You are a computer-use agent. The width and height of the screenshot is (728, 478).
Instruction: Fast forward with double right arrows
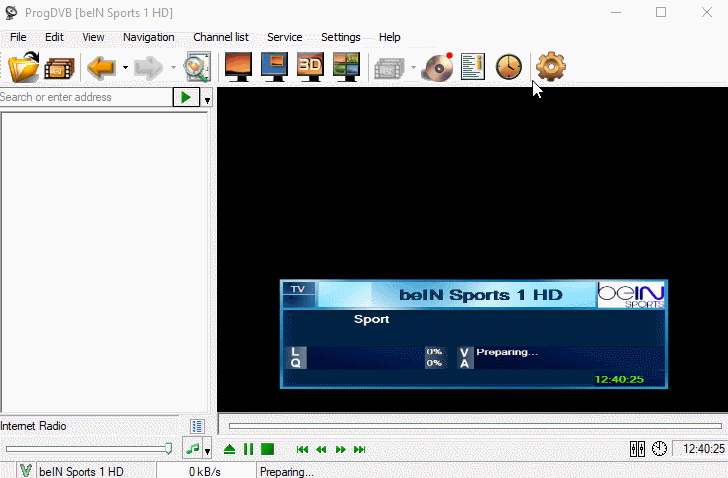pyautogui.click(x=340, y=449)
